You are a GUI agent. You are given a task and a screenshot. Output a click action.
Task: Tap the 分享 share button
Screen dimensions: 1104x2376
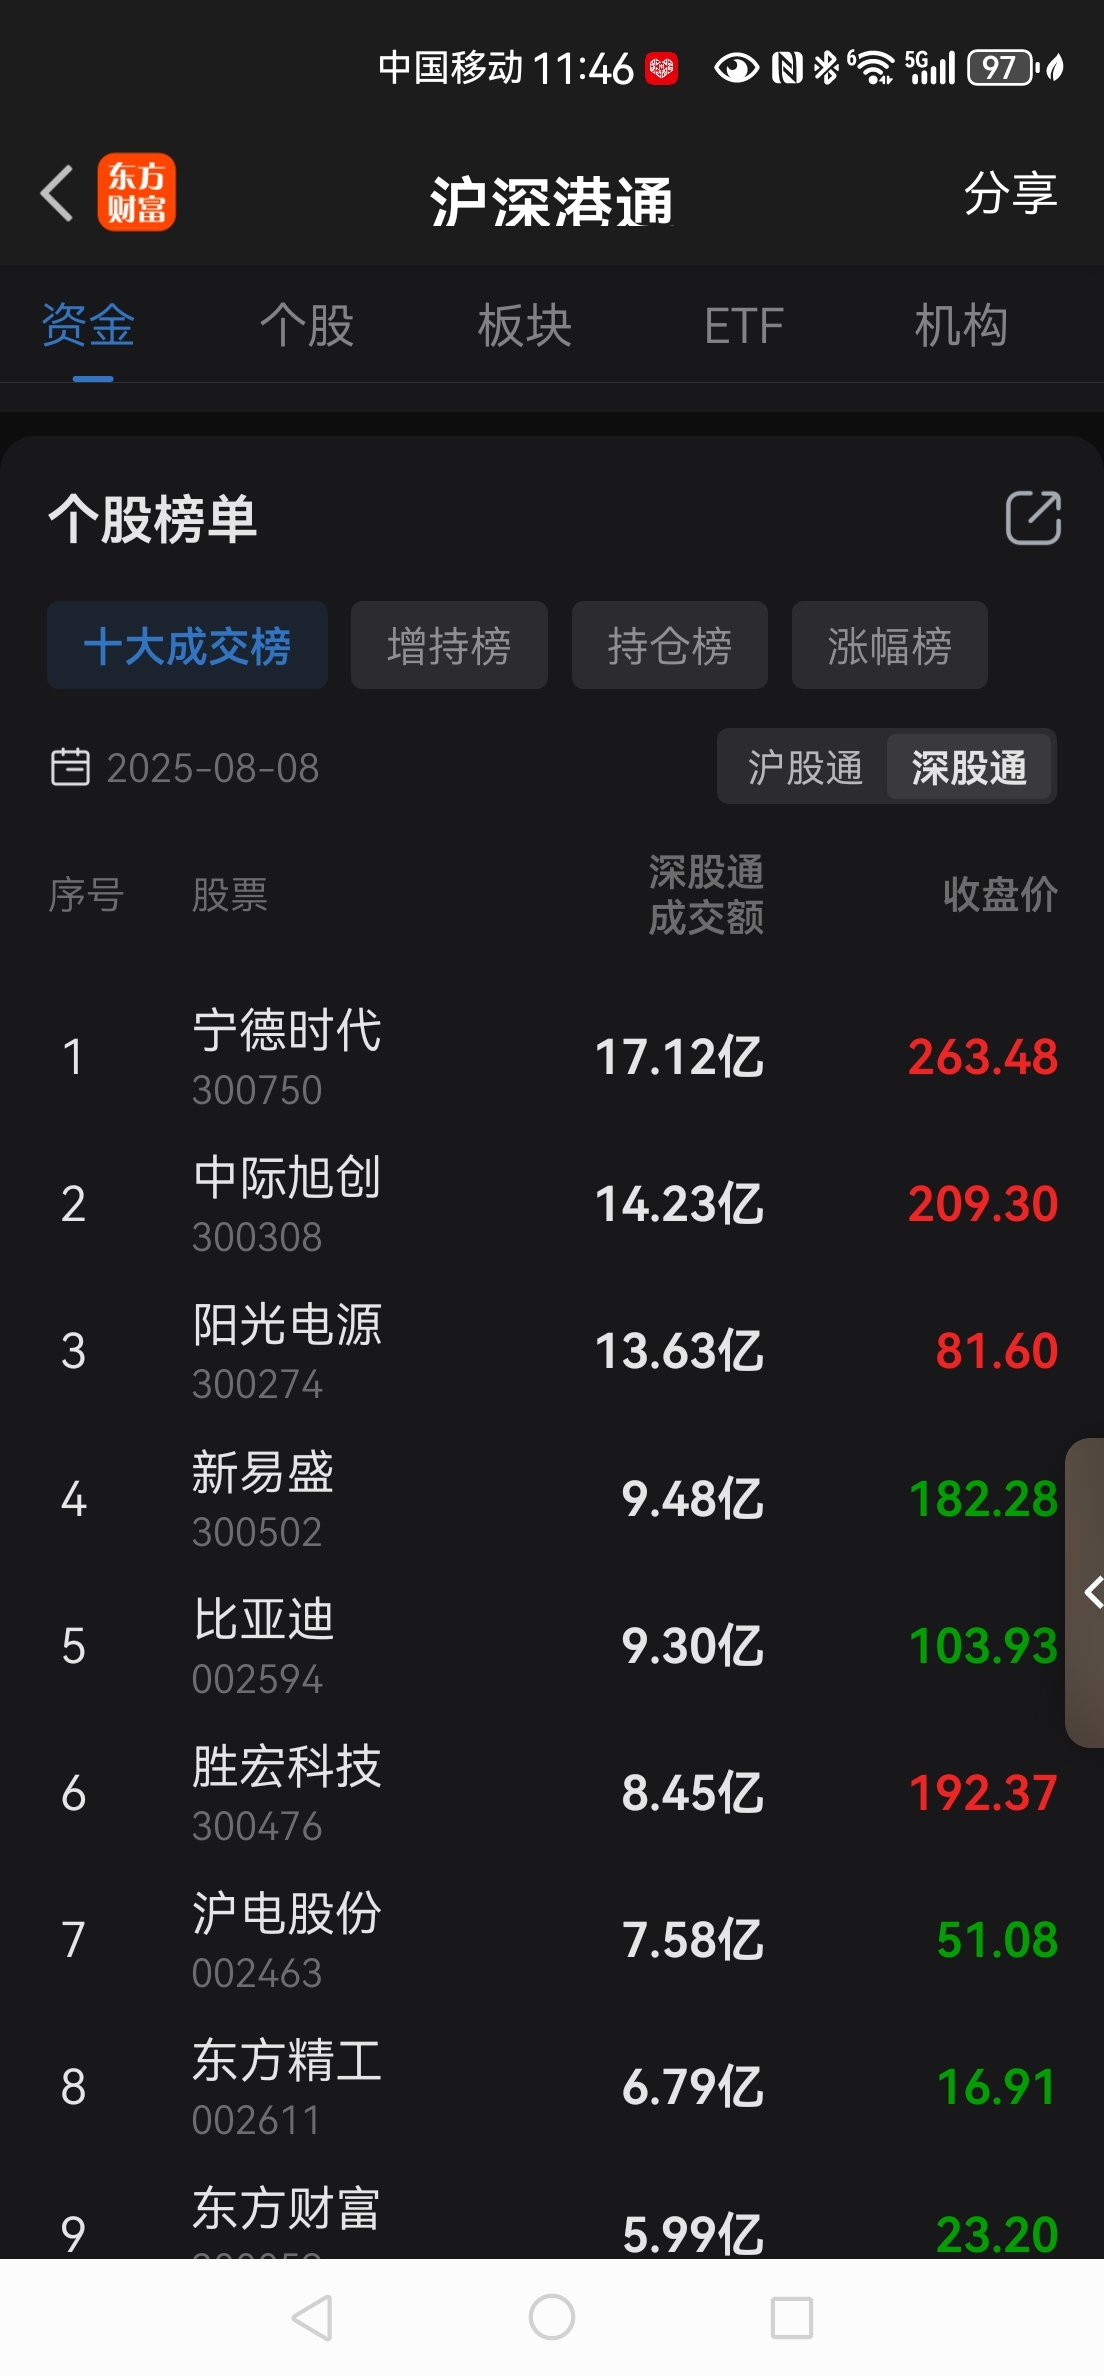click(1010, 193)
